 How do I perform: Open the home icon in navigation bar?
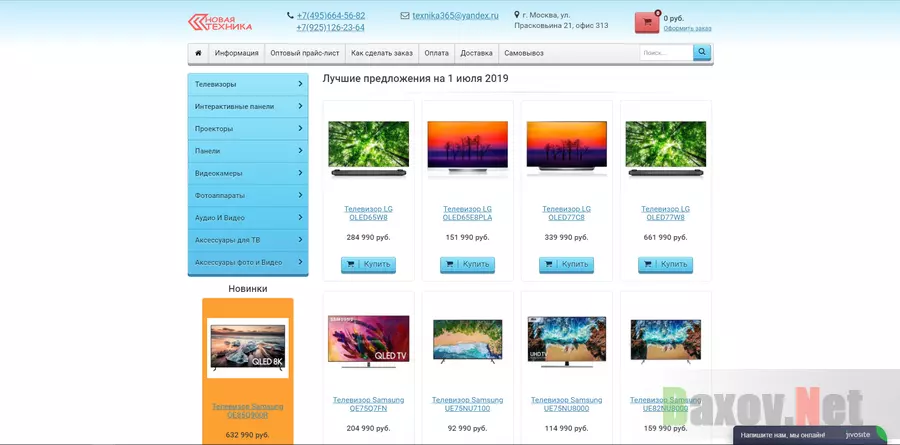point(198,53)
